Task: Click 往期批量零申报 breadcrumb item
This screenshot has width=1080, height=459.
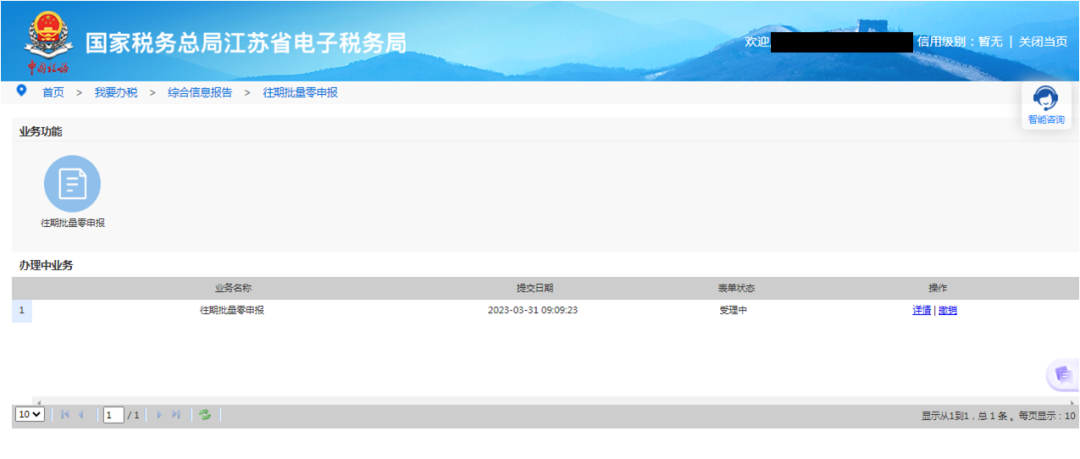Action: [300, 92]
